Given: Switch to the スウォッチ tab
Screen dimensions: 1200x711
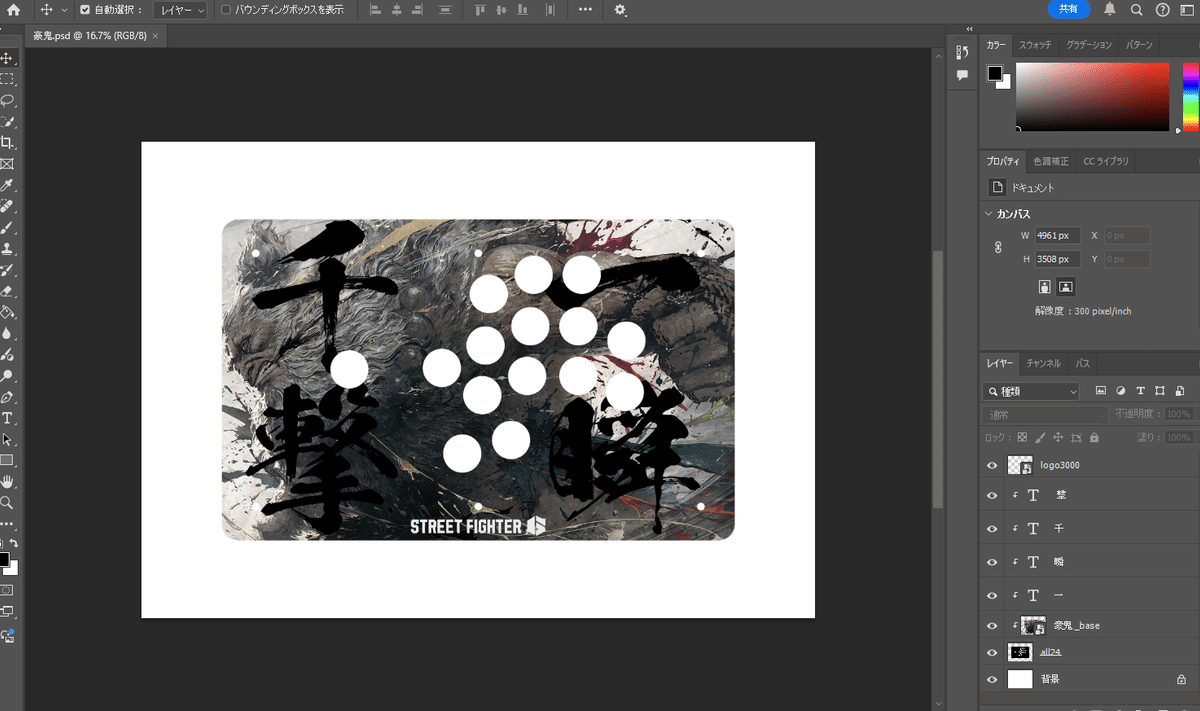Looking at the screenshot, I should (1035, 45).
